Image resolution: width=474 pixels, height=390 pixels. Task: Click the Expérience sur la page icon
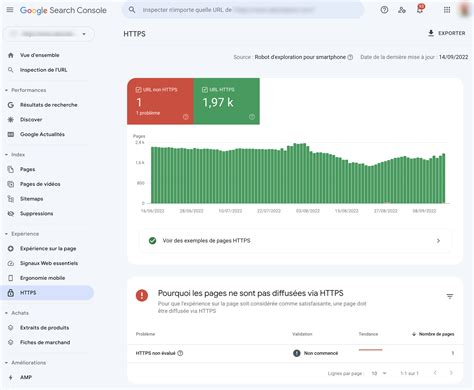click(11, 249)
